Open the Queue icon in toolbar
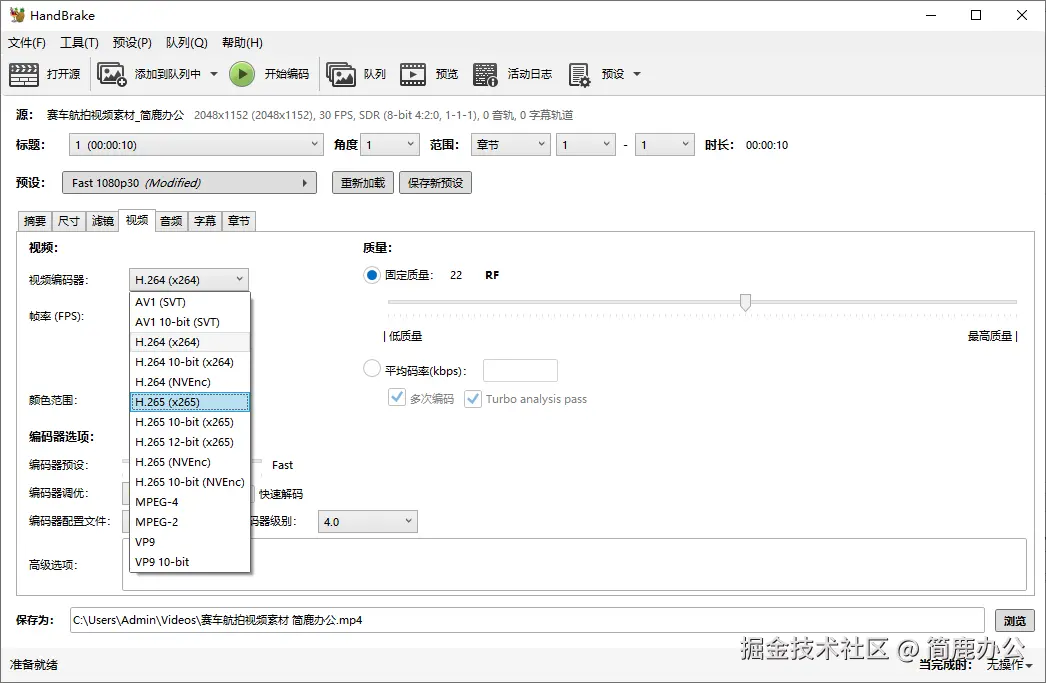The width and height of the screenshot is (1046, 683). 341,74
